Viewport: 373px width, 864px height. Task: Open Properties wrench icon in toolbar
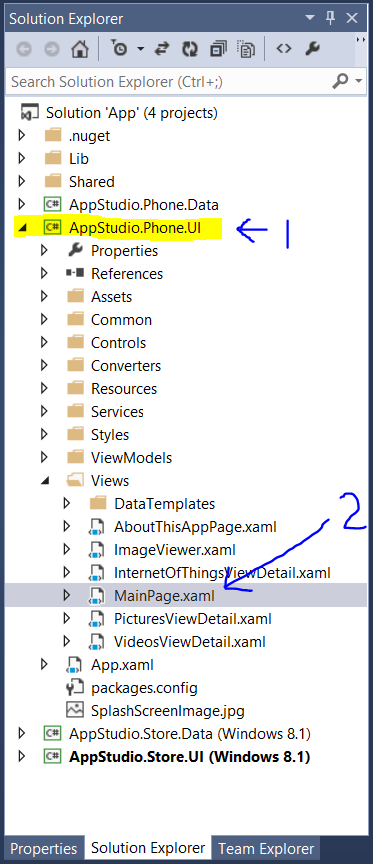click(312, 49)
